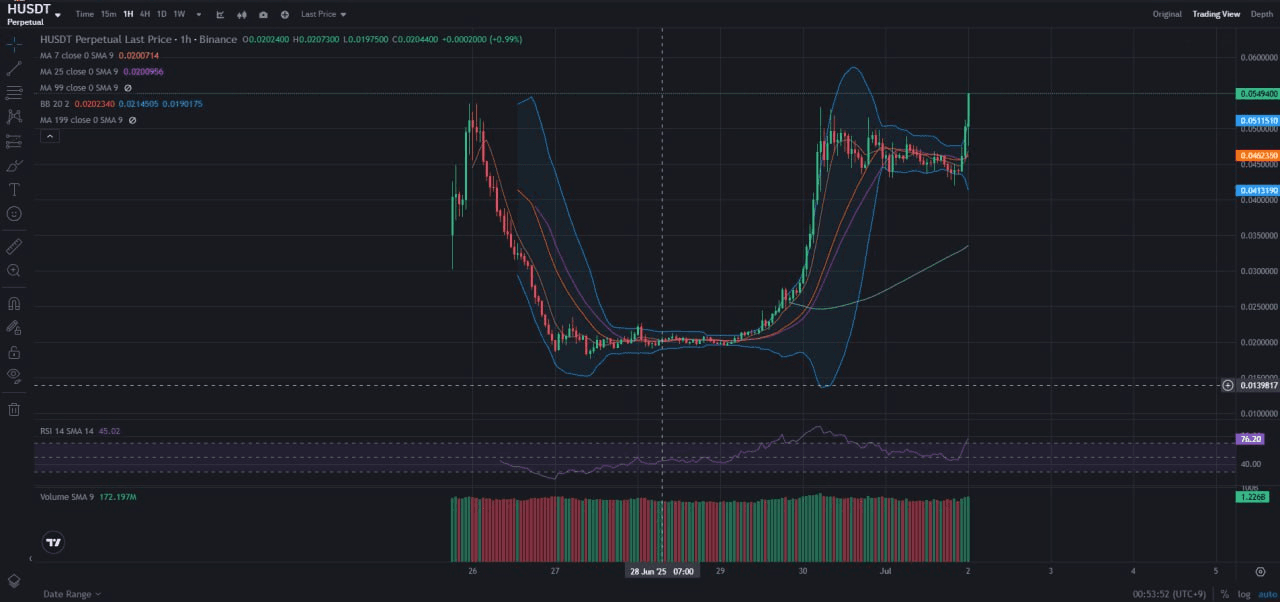Open the candlestick chart type selector
This screenshot has height=602, width=1280.
coord(242,15)
